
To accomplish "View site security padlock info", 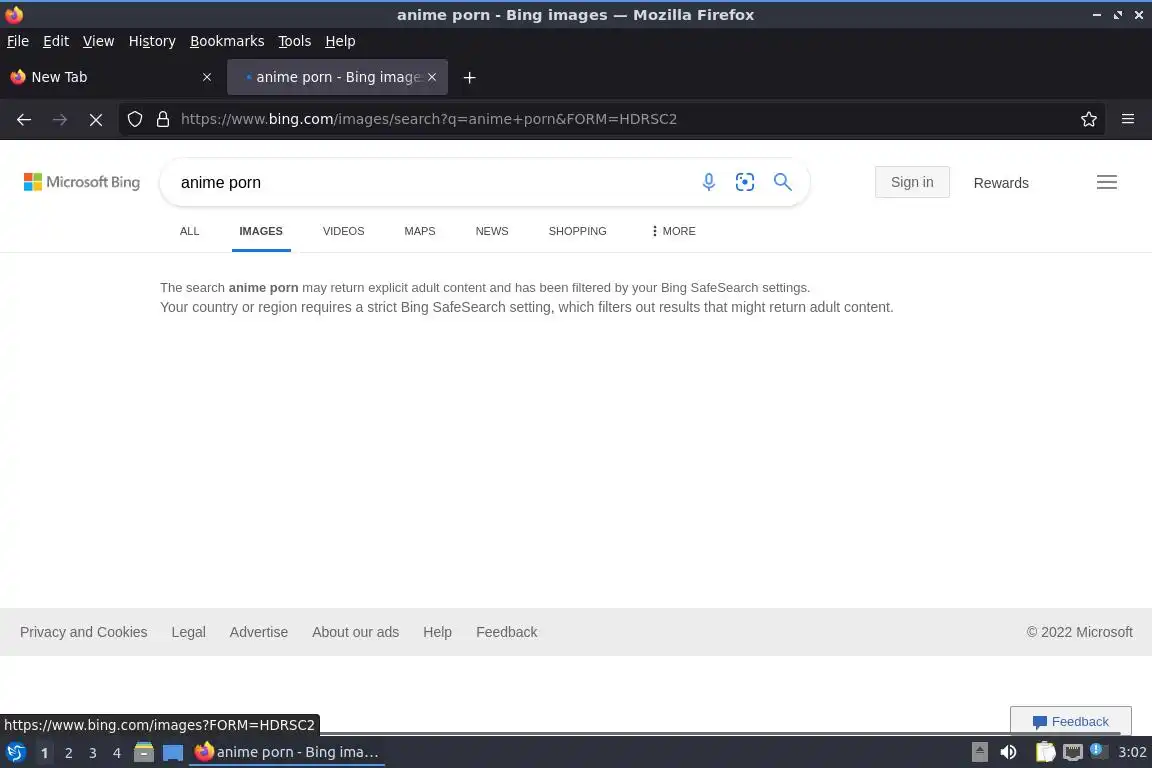I will [x=163, y=119].
